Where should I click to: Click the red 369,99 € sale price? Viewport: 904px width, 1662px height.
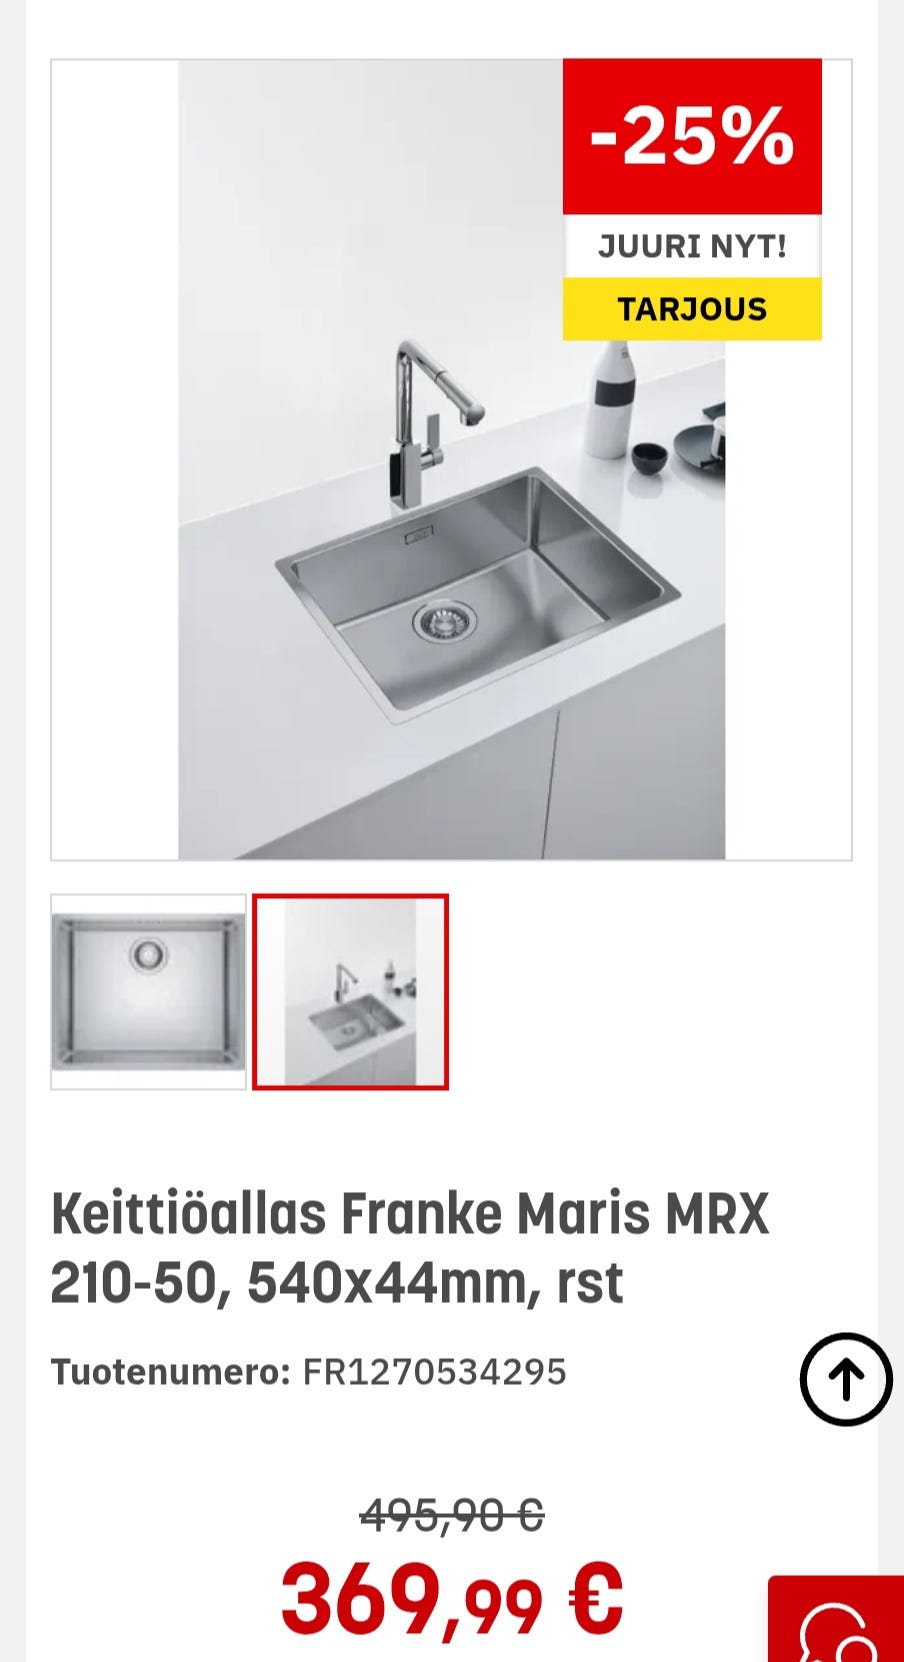(x=452, y=1597)
